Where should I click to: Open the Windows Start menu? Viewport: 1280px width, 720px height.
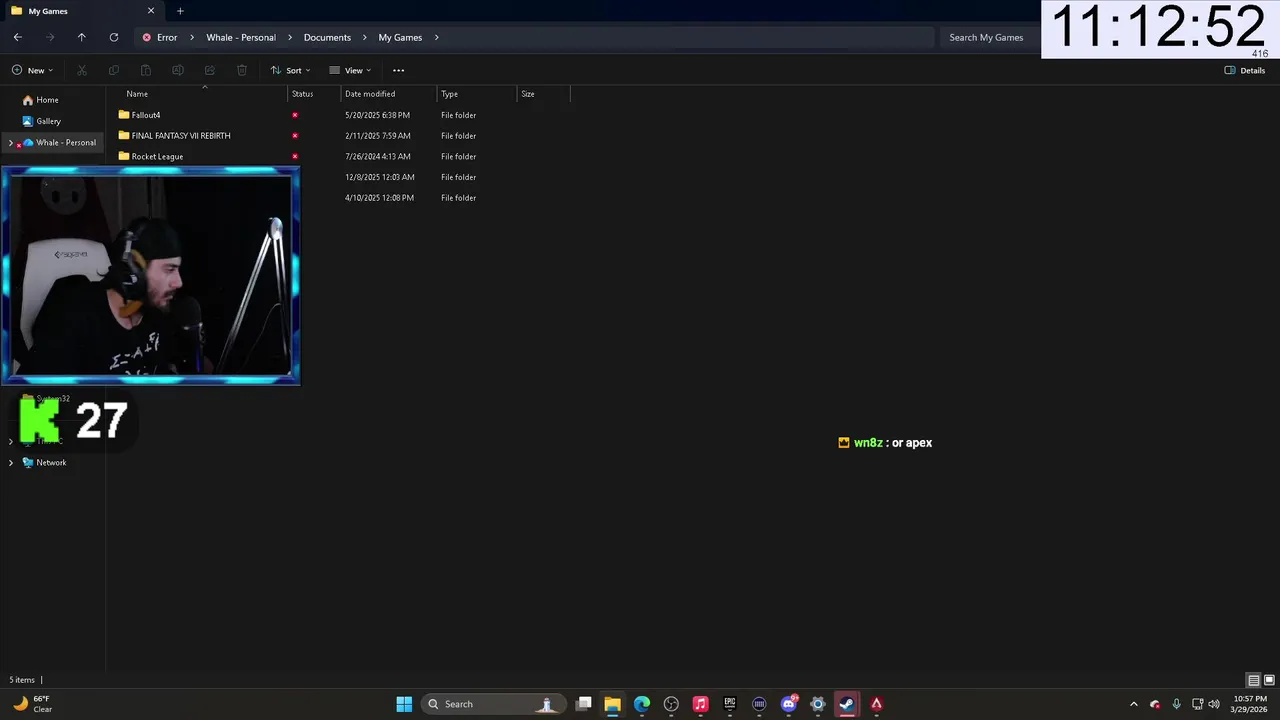pyautogui.click(x=404, y=704)
